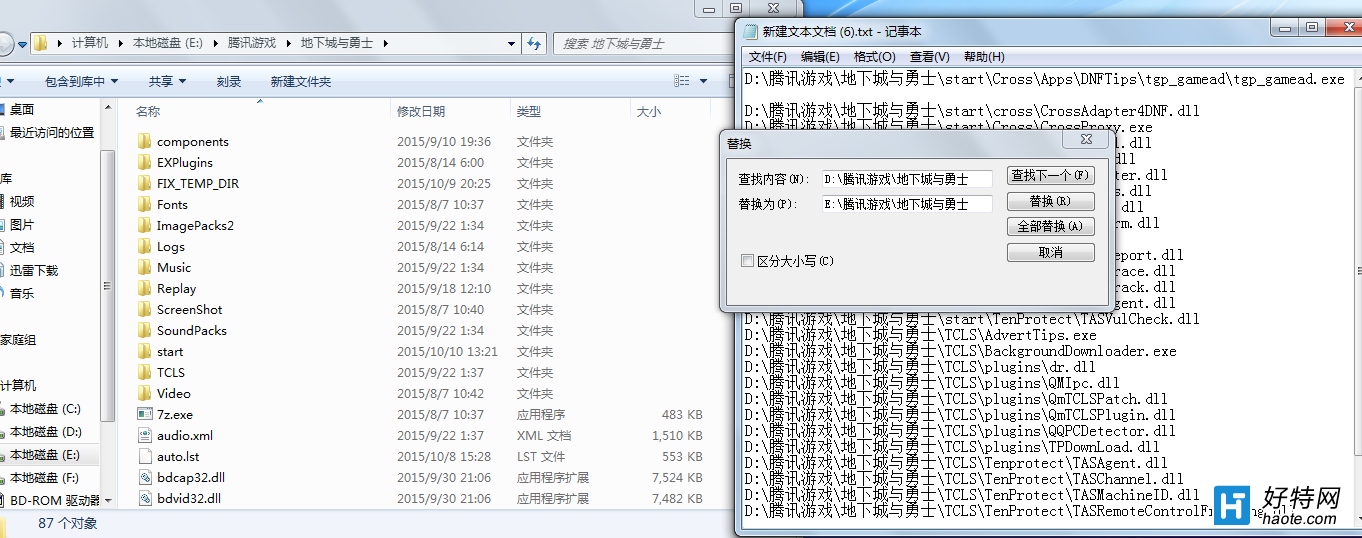Select the ImagePacks2 folder icon

(x=144, y=226)
